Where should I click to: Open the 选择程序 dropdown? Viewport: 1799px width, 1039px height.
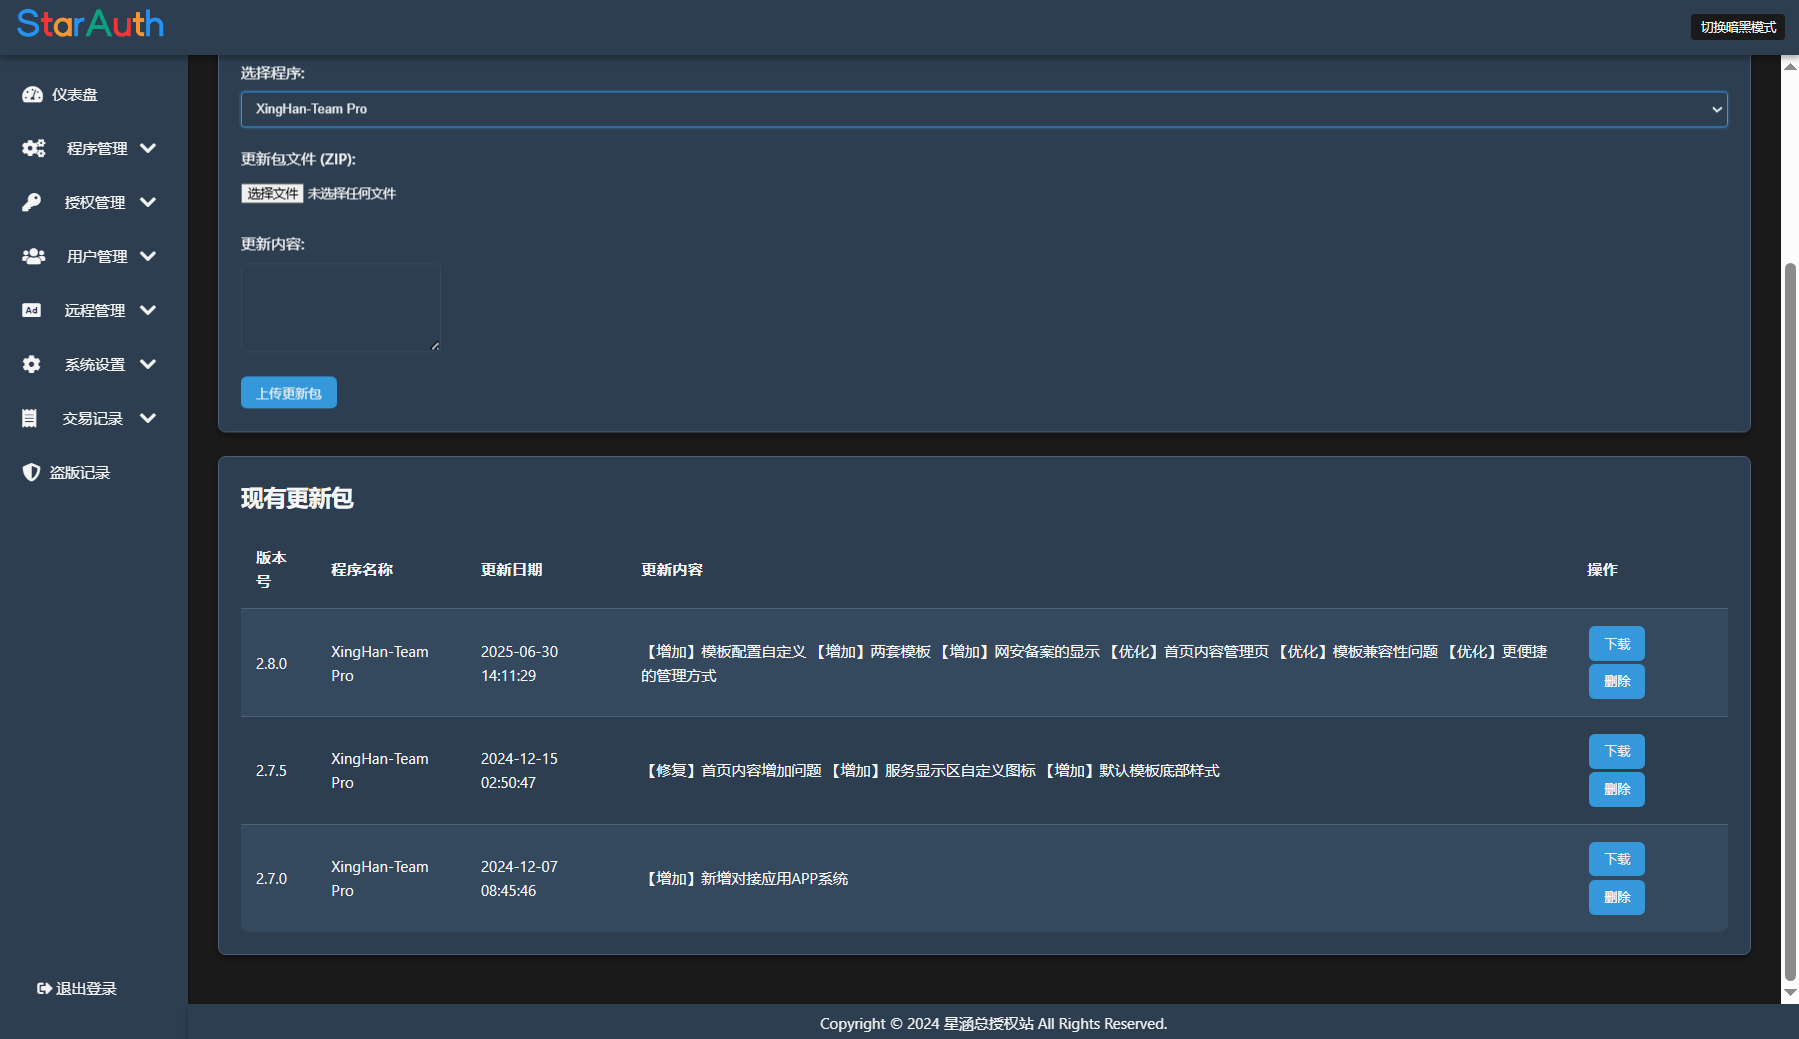984,109
